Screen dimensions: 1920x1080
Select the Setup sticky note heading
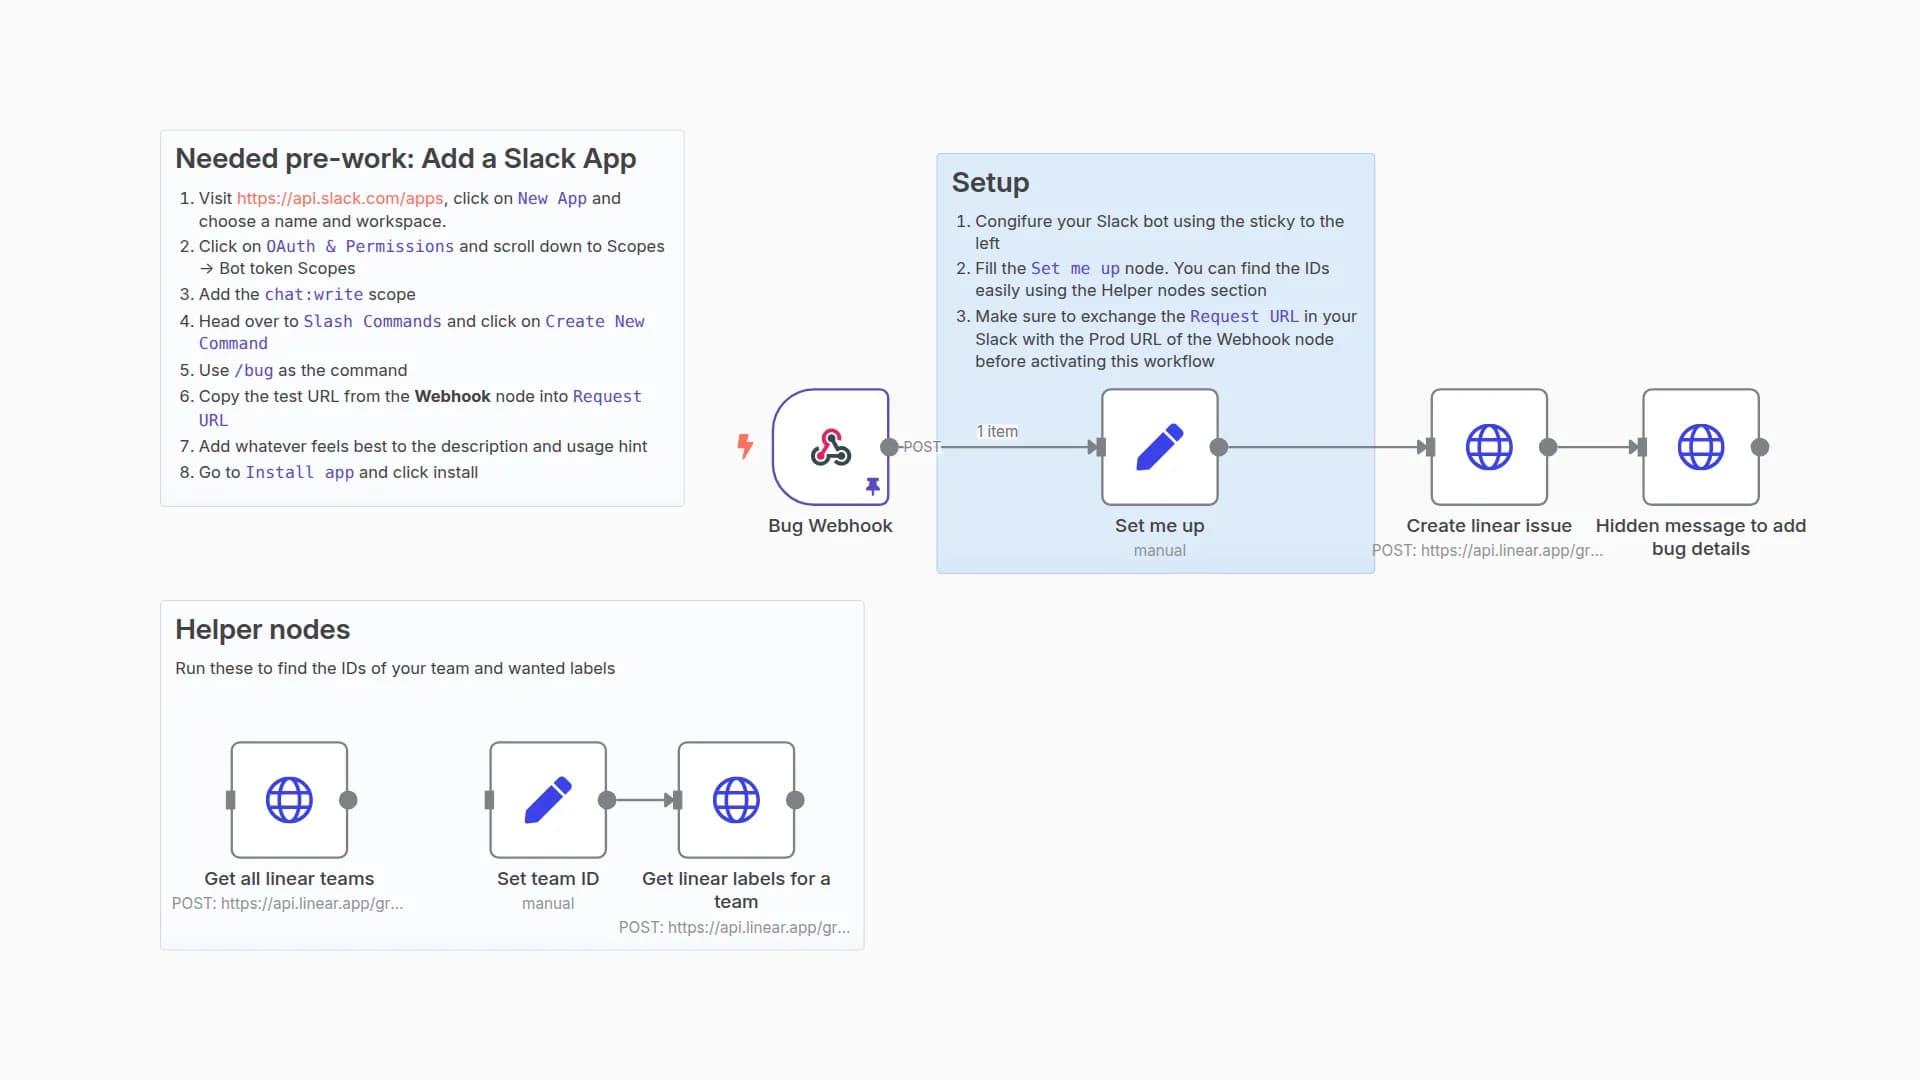990,183
